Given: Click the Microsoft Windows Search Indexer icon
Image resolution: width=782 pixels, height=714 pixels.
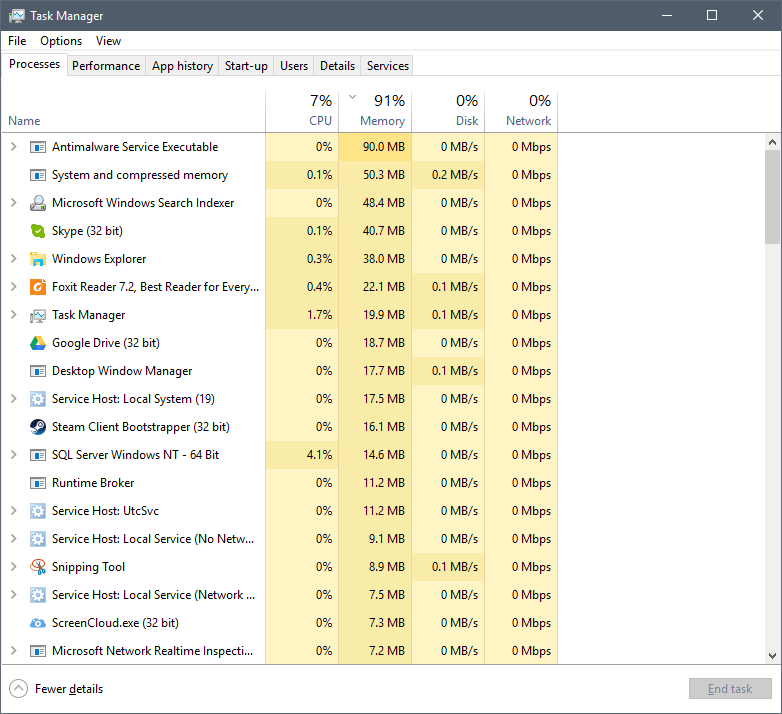Looking at the screenshot, I should coord(38,203).
